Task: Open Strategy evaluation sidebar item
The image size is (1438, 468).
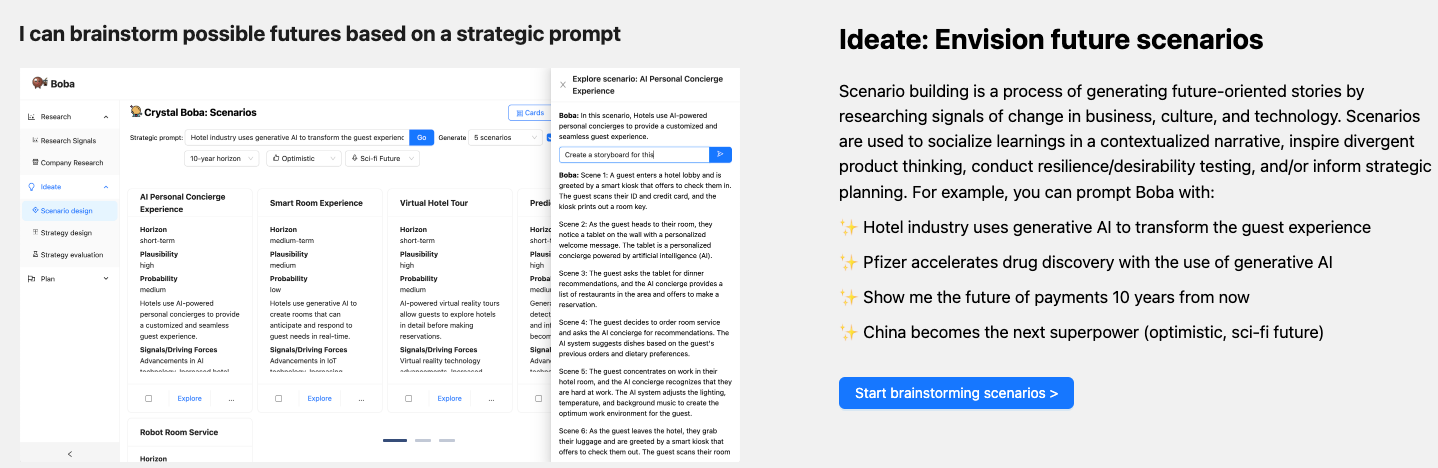Action: 72,255
